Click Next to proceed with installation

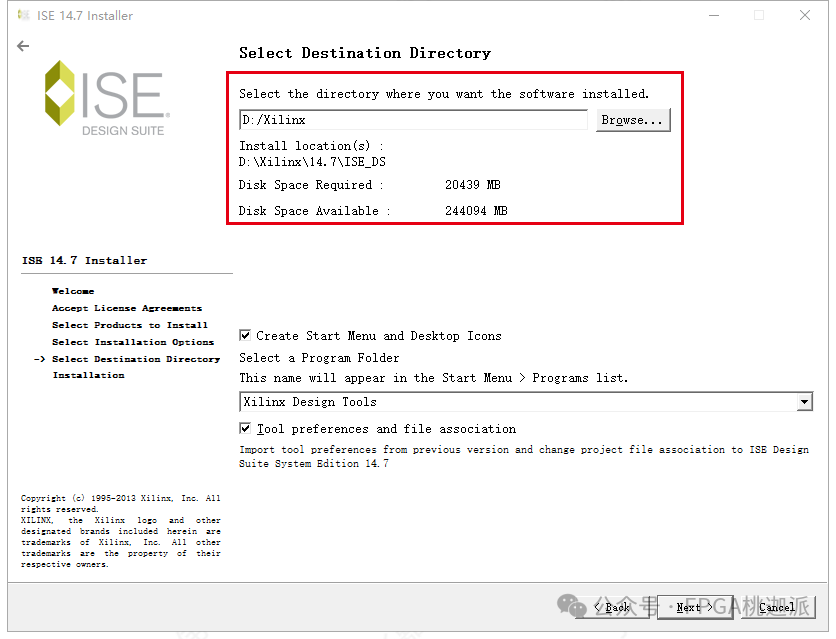[694, 606]
